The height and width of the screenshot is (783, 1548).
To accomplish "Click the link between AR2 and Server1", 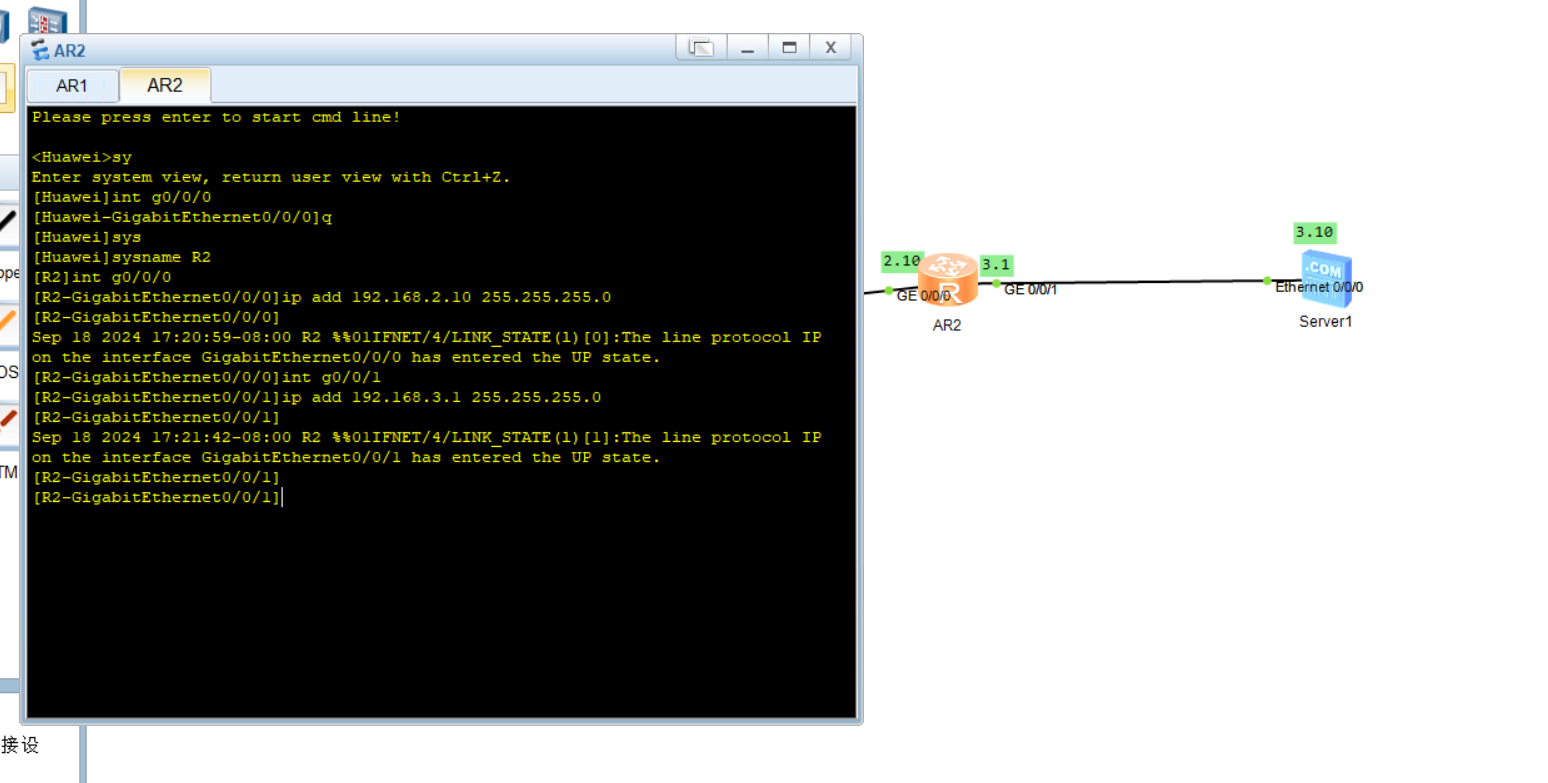I will pos(1130,283).
